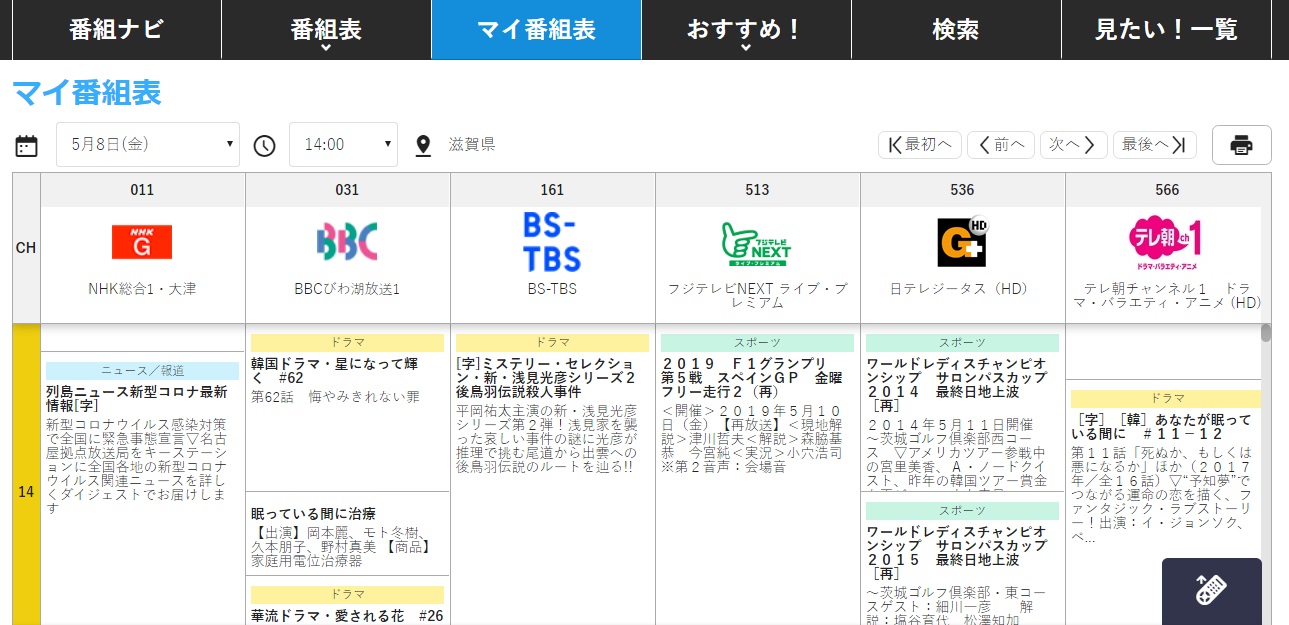Image resolution: width=1289 pixels, height=625 pixels.
Task: Click channel number 536 header
Action: (x=962, y=190)
